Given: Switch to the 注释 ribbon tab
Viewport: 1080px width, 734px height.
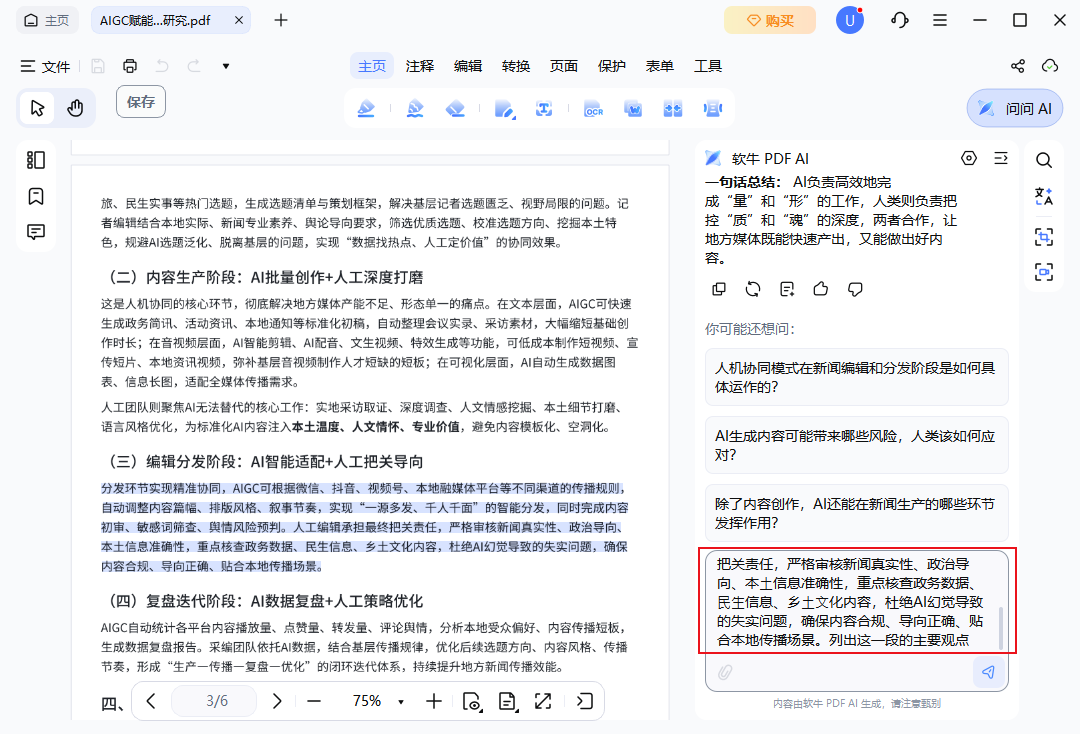Looking at the screenshot, I should pos(419,66).
